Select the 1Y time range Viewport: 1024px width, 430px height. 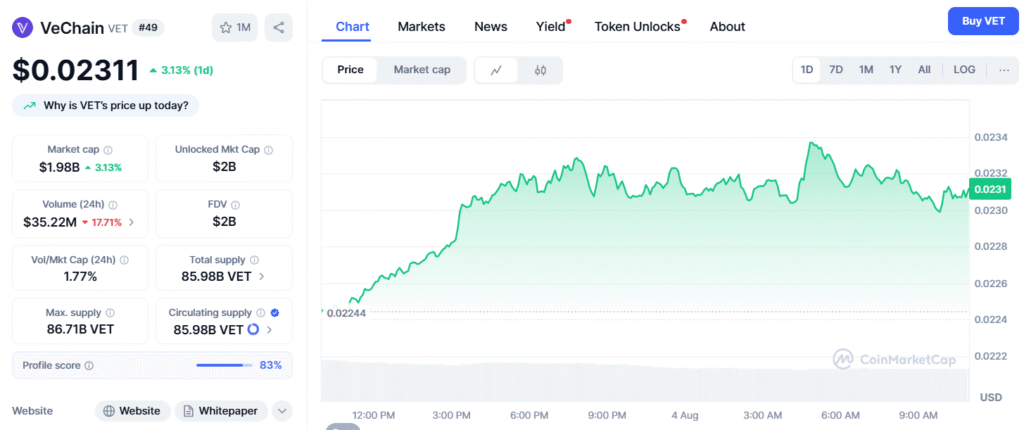click(895, 70)
